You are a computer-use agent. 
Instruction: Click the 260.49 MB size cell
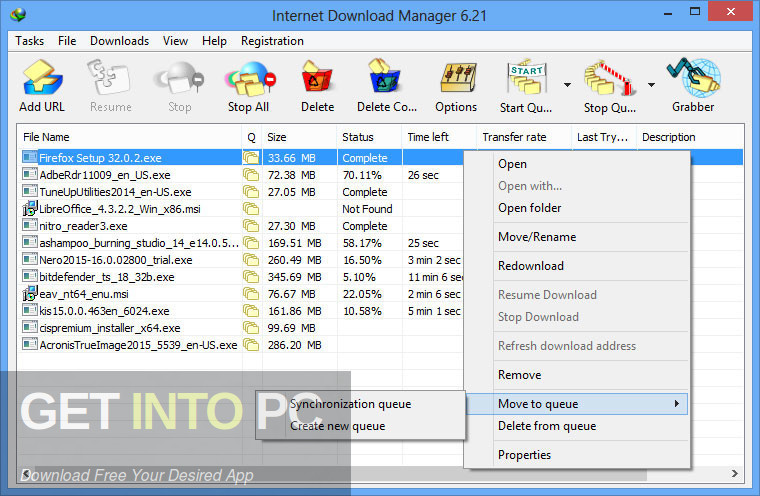(295, 260)
